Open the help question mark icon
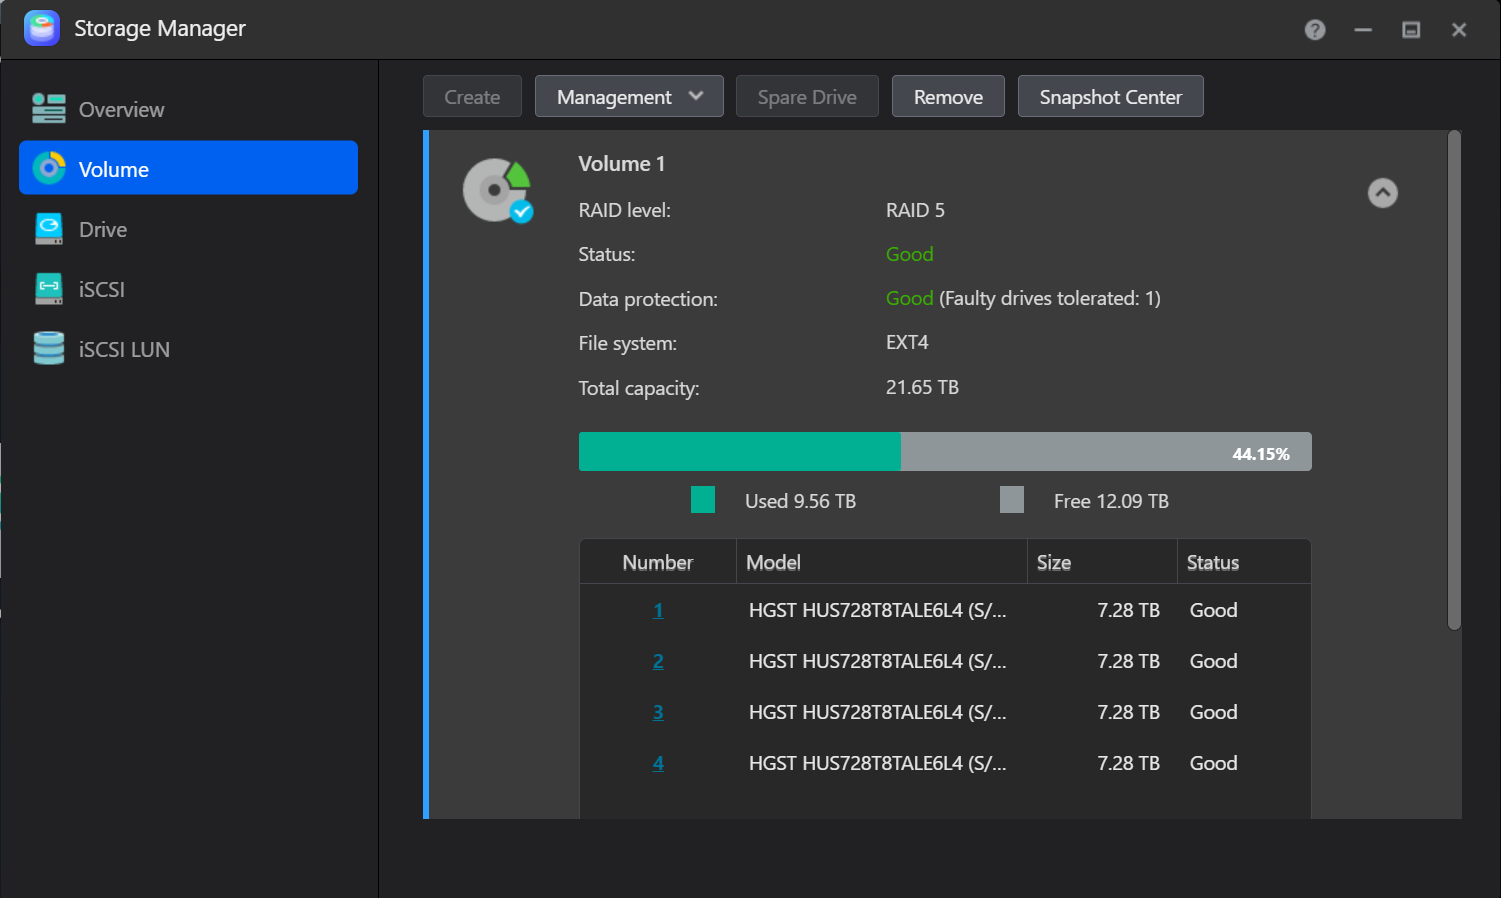The width and height of the screenshot is (1501, 898). point(1315,30)
